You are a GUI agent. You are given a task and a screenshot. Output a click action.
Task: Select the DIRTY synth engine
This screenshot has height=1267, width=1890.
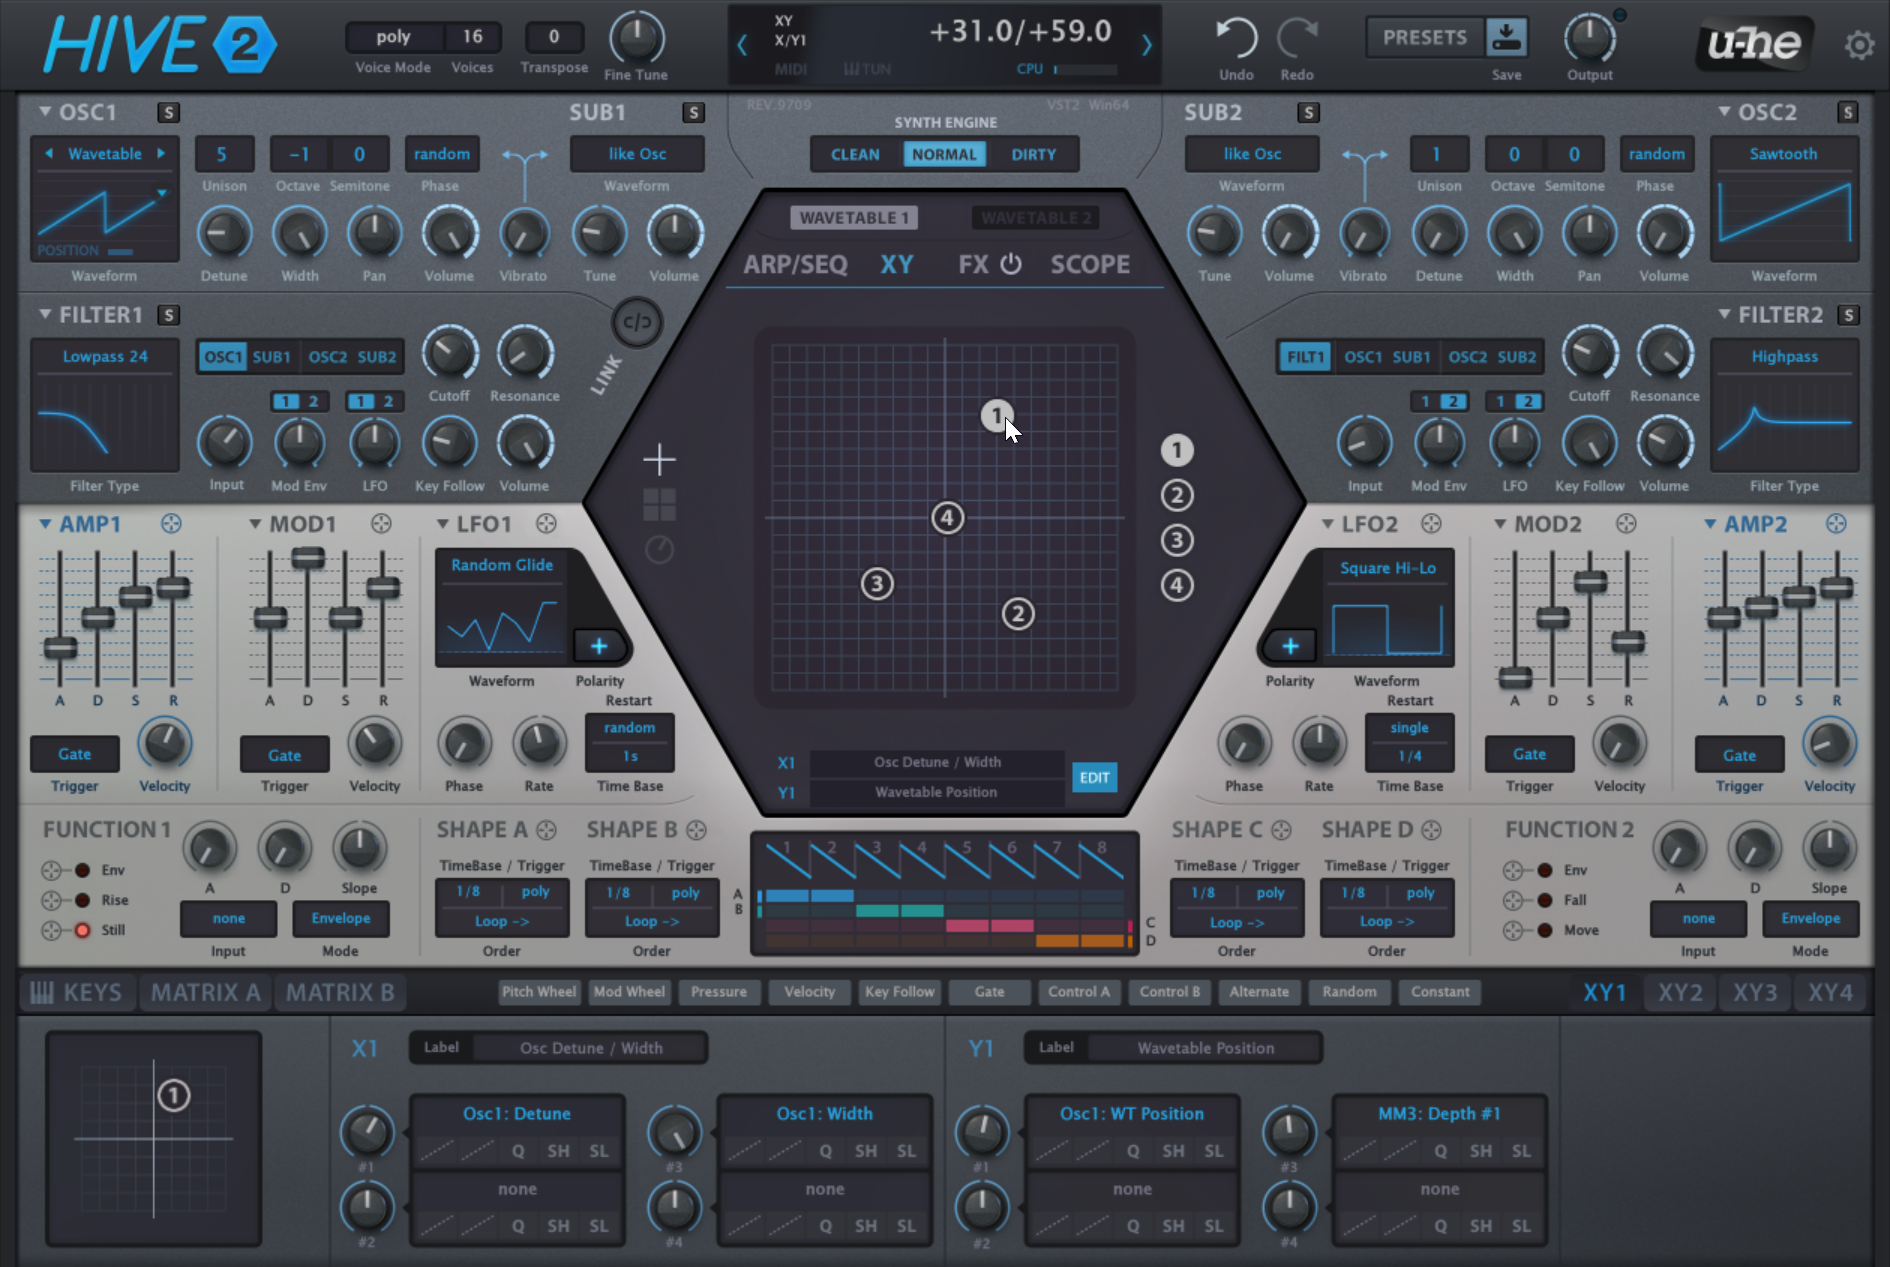click(1034, 154)
